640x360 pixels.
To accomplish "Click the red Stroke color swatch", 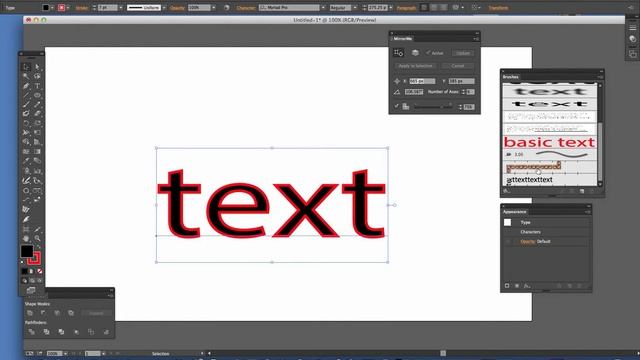I will 35,258.
